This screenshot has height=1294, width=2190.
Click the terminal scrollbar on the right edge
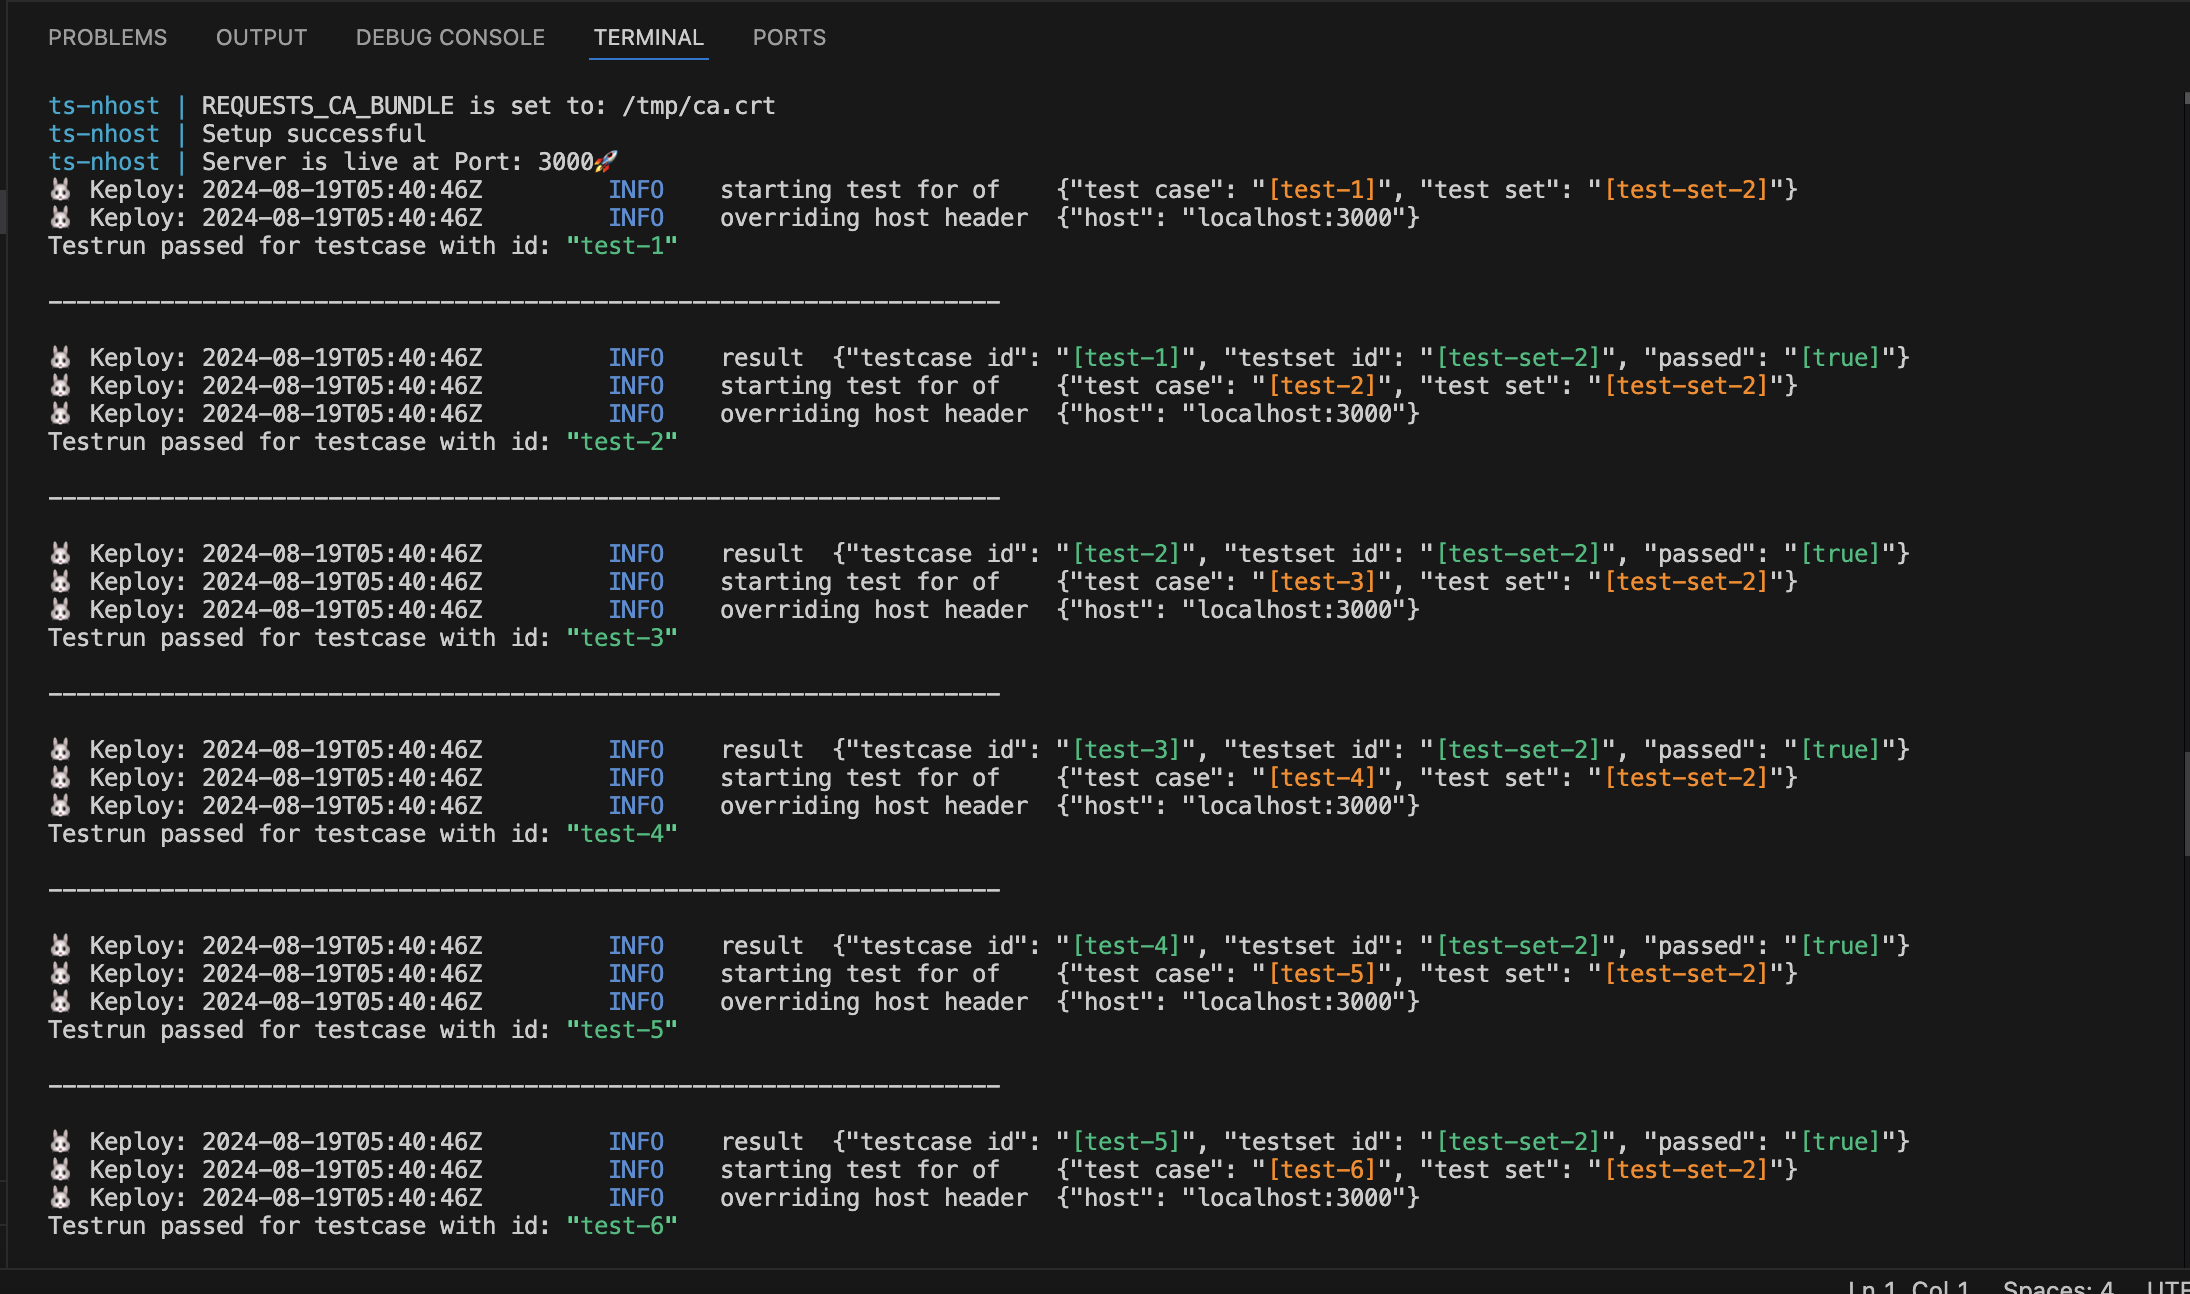click(x=2186, y=805)
